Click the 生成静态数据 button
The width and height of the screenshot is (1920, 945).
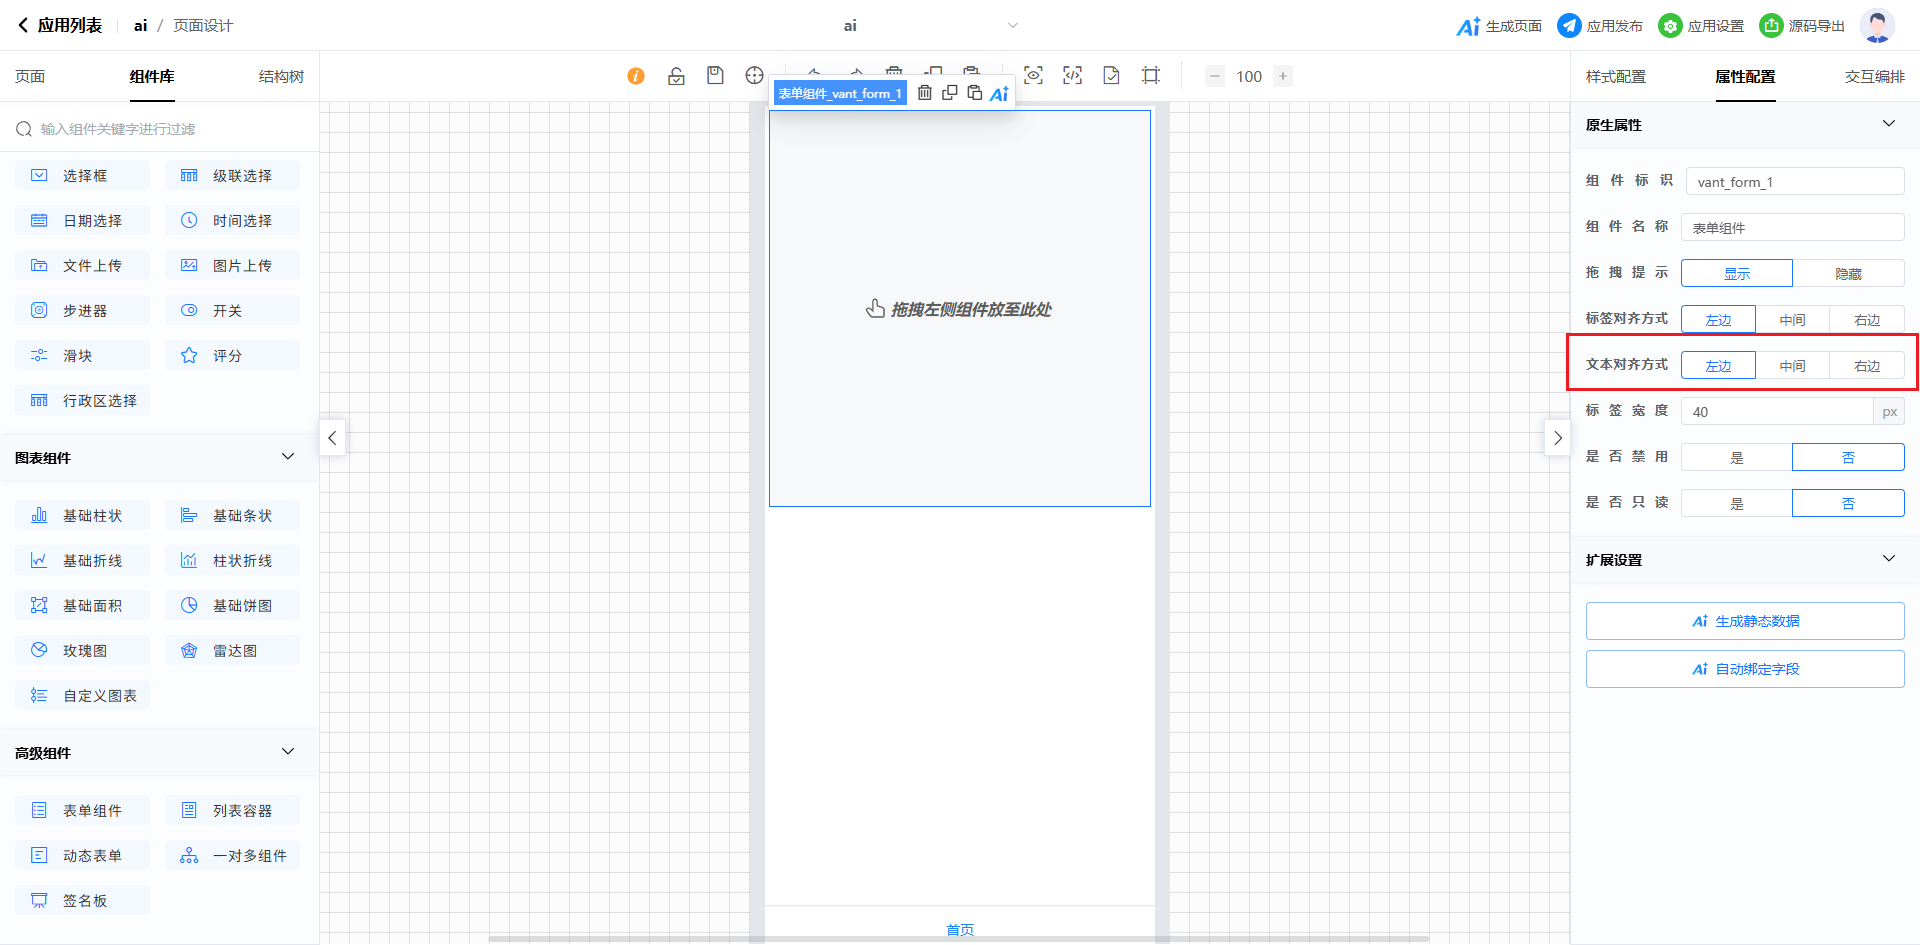coord(1744,621)
